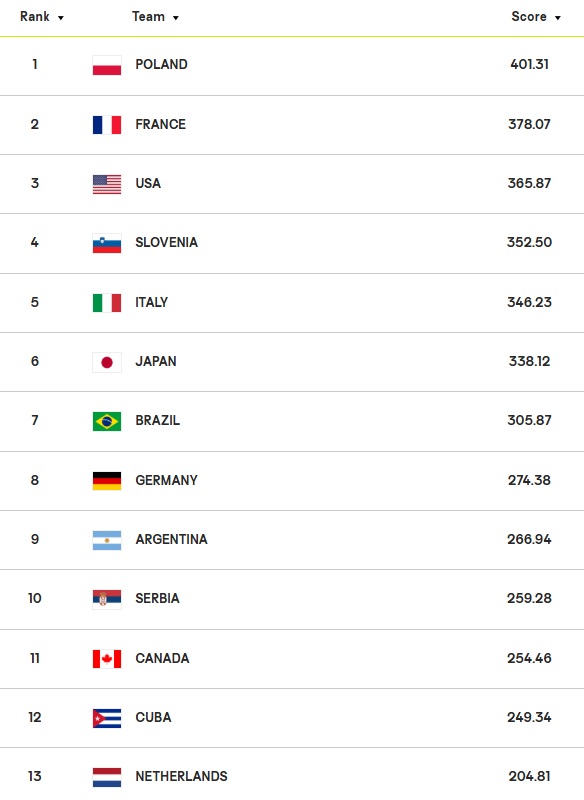This screenshot has height=800, width=584.
Task: Select the Japan flag icon
Action: pyautogui.click(x=107, y=362)
